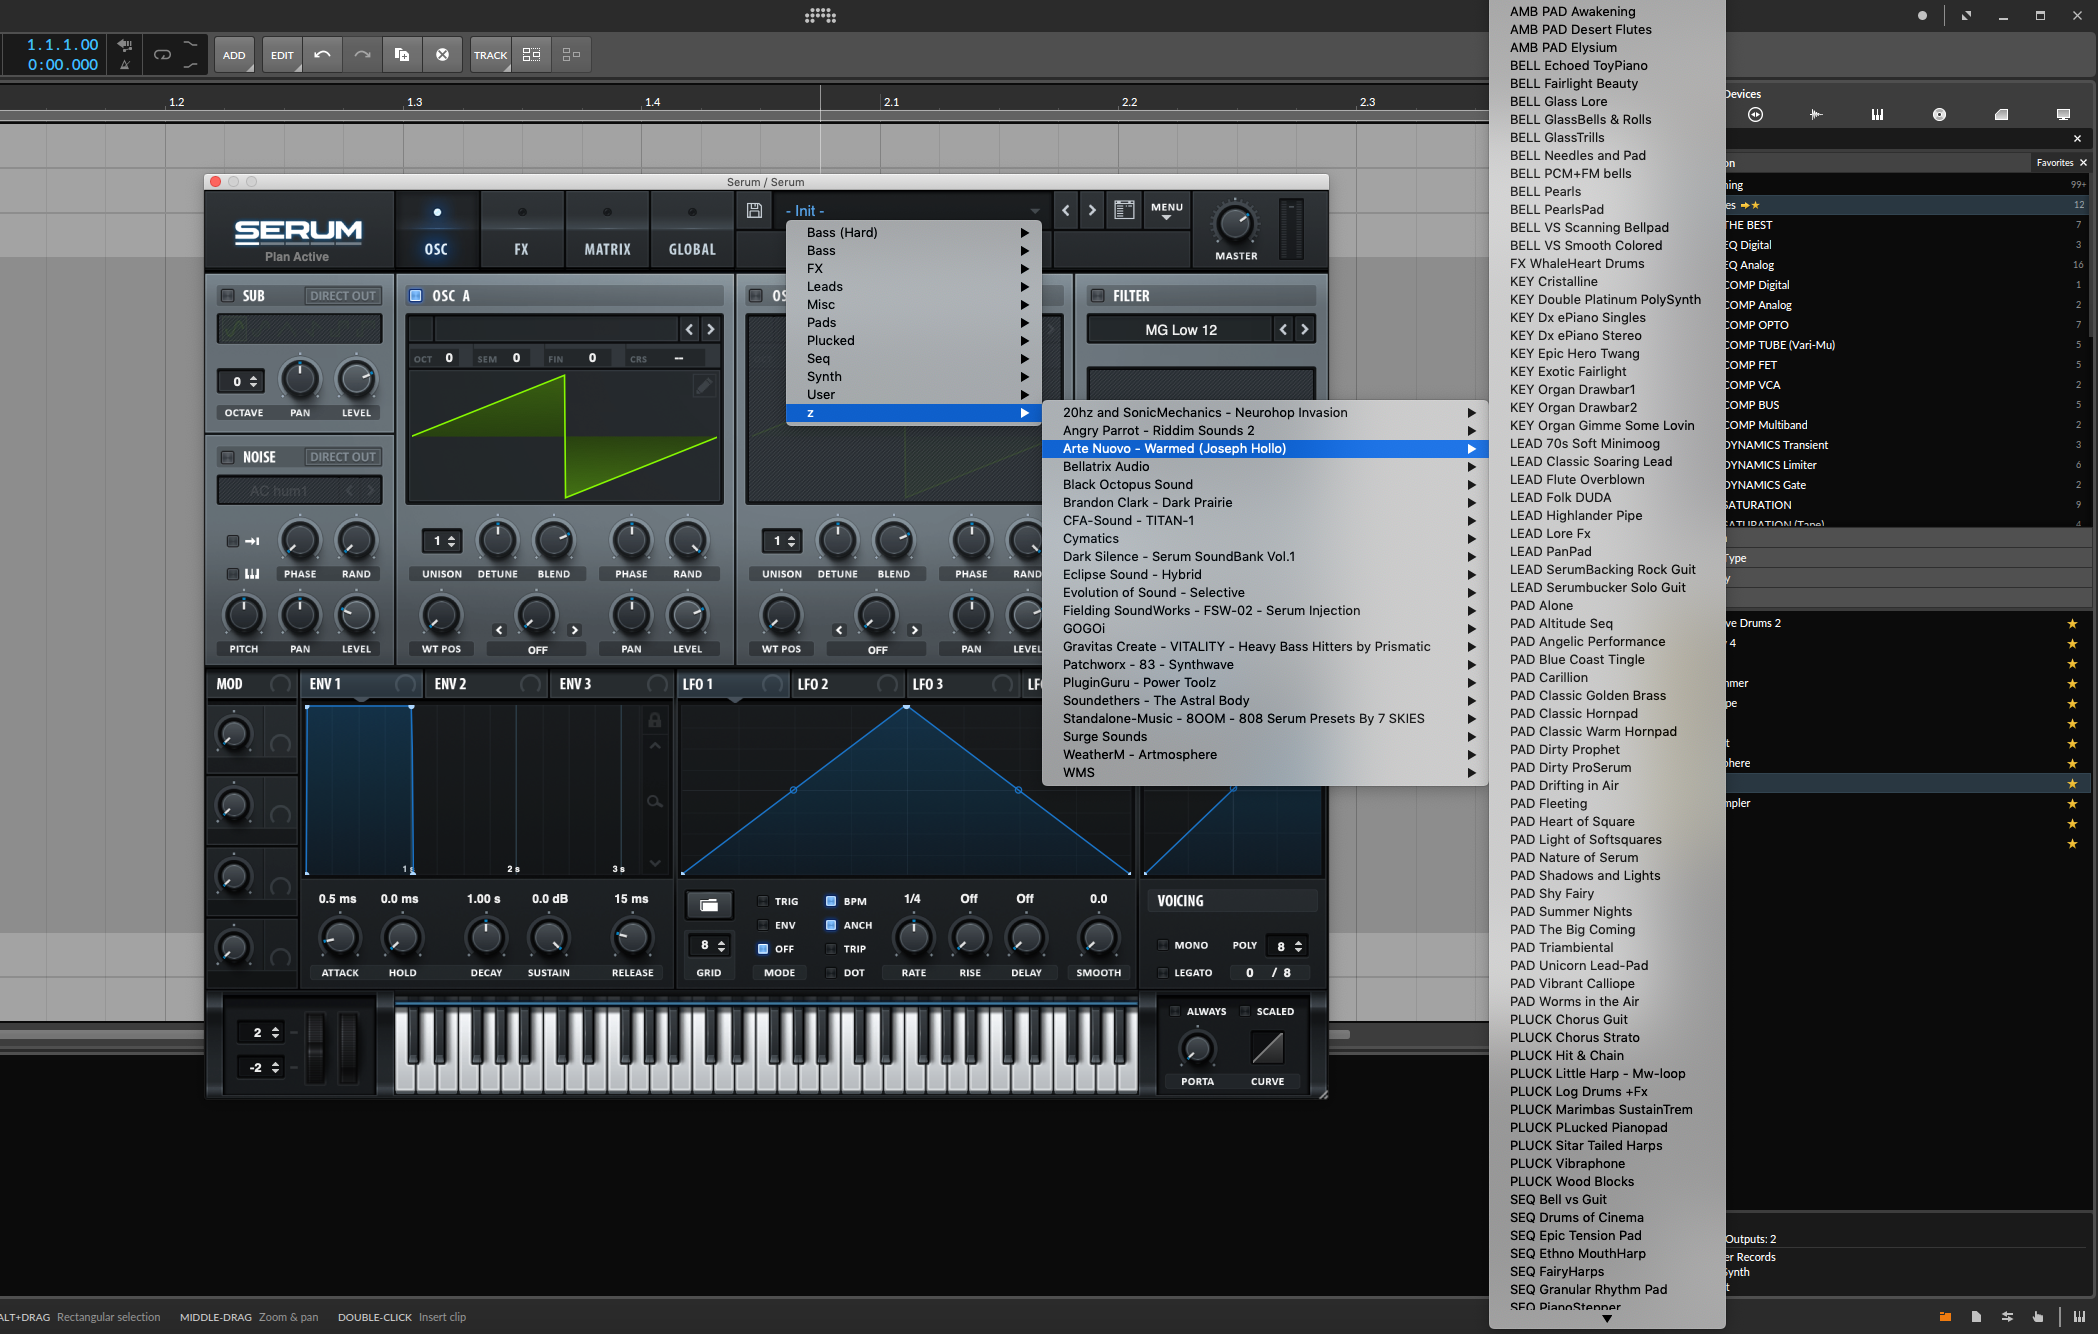Open the devices circular arrows browser icon

(x=1755, y=115)
